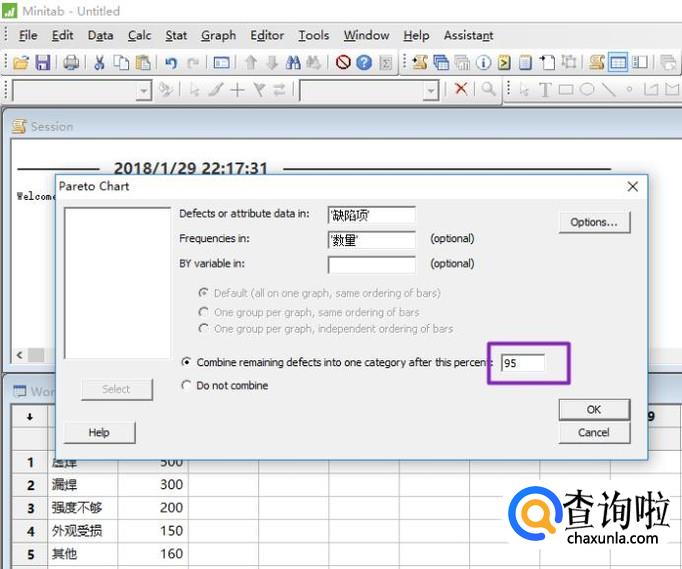The height and width of the screenshot is (569, 682).
Task: Click the BY variable in field
Action: pyautogui.click(x=371, y=264)
